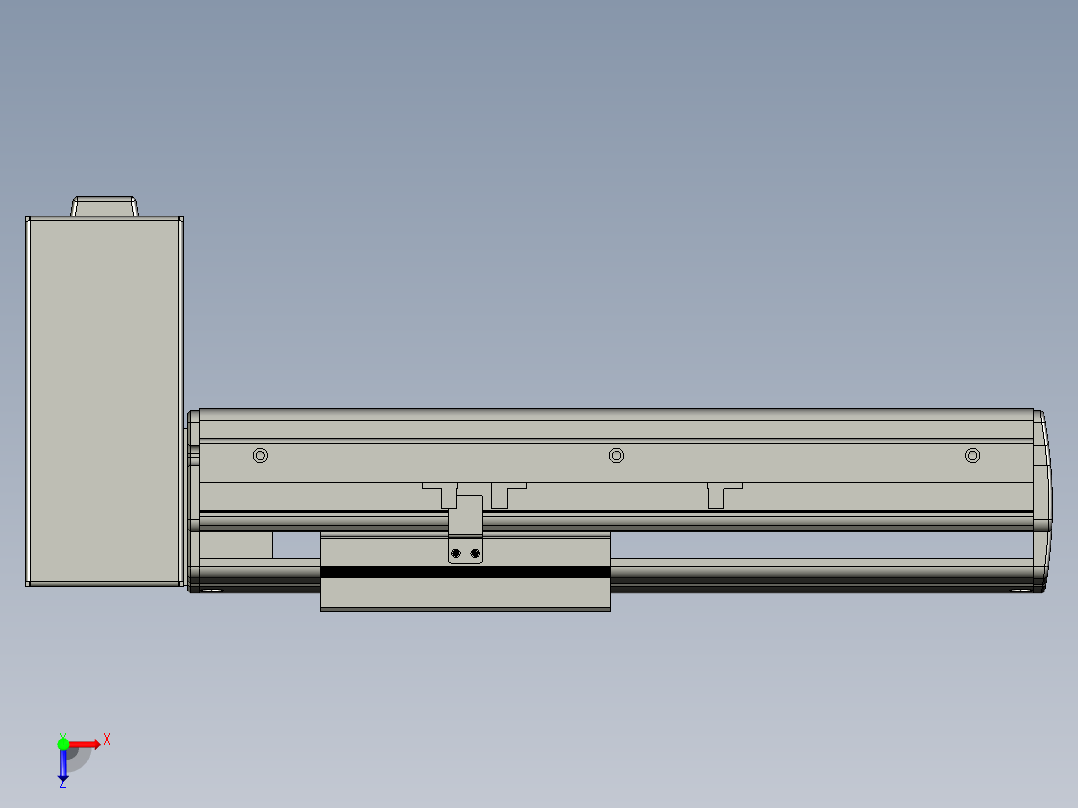Select the rounded right end cap of the actuator

click(x=1043, y=501)
